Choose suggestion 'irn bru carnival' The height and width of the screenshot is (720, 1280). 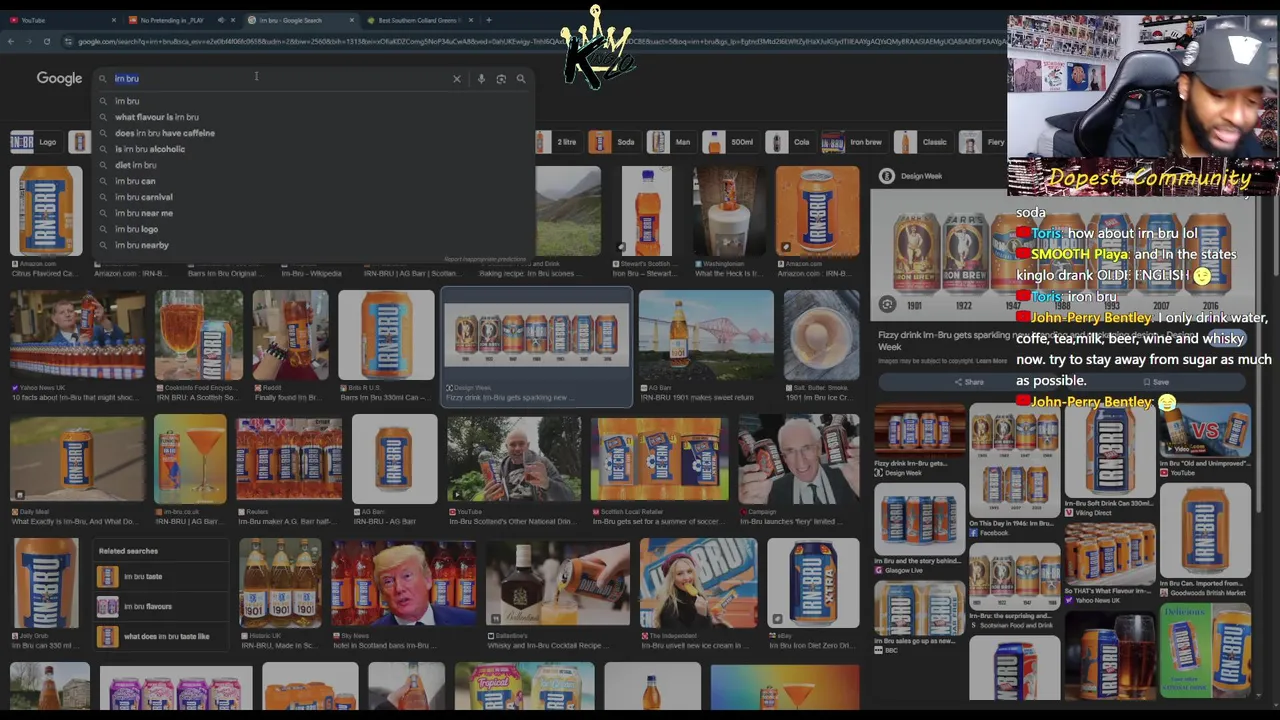(144, 197)
